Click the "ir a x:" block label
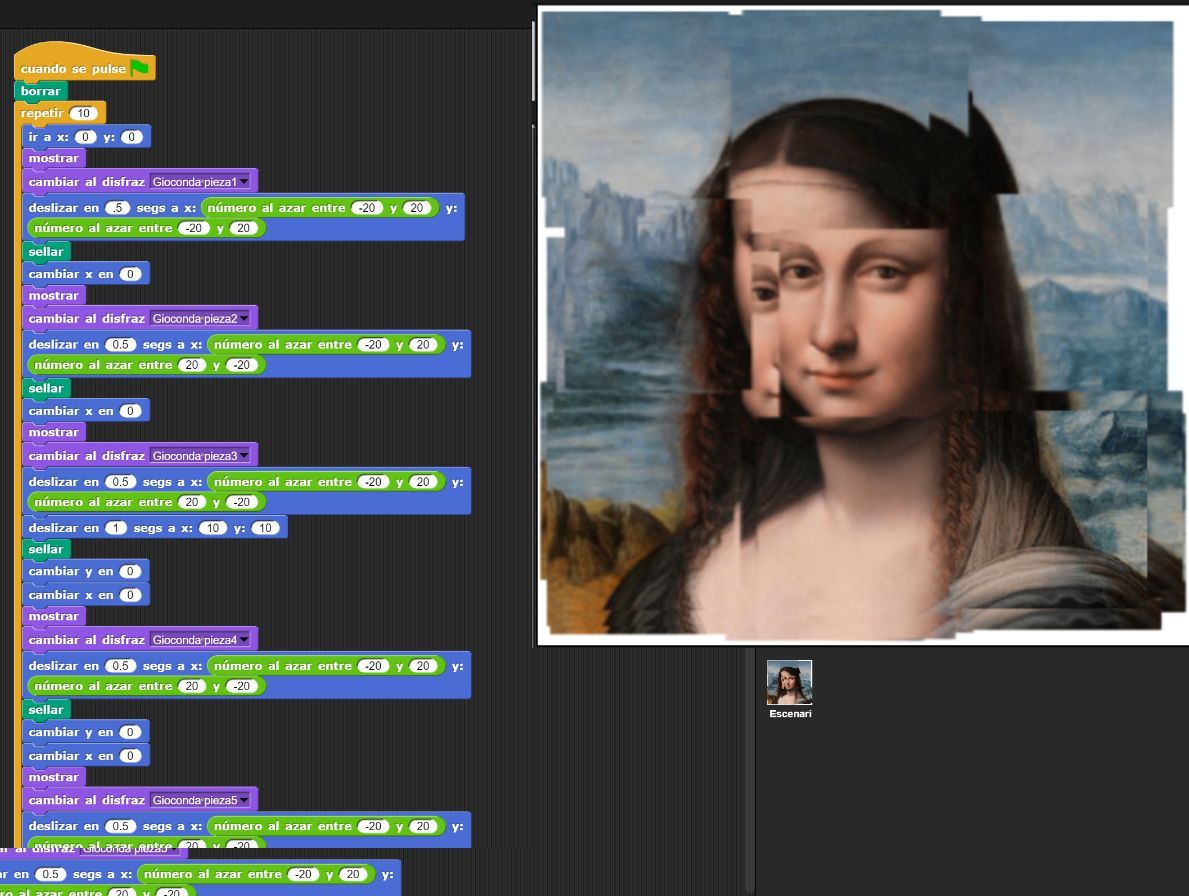This screenshot has height=896, width=1189. (x=48, y=137)
